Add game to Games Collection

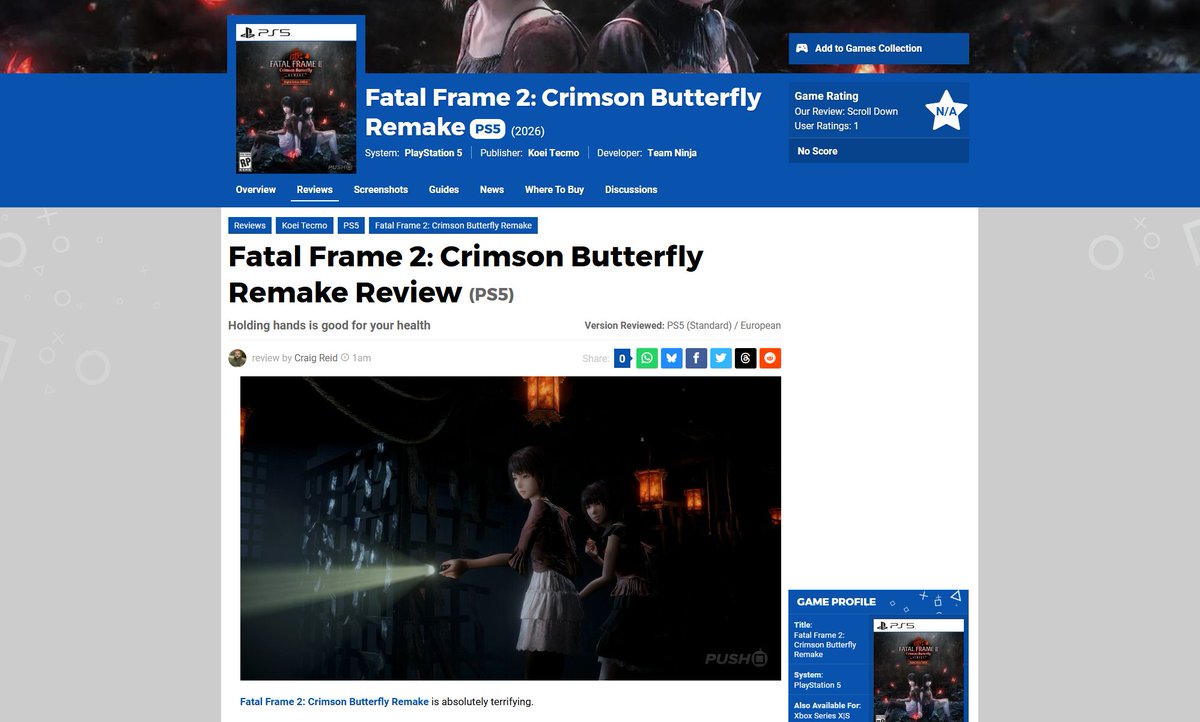tap(879, 48)
